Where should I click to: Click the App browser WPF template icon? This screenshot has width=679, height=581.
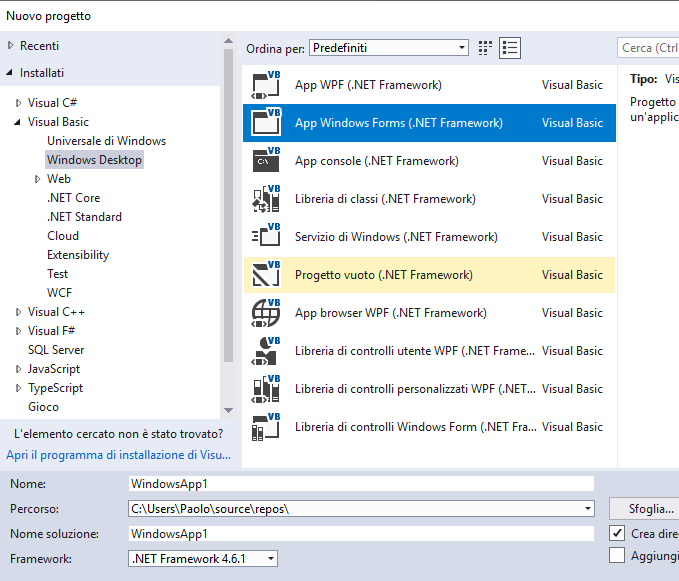[266, 313]
